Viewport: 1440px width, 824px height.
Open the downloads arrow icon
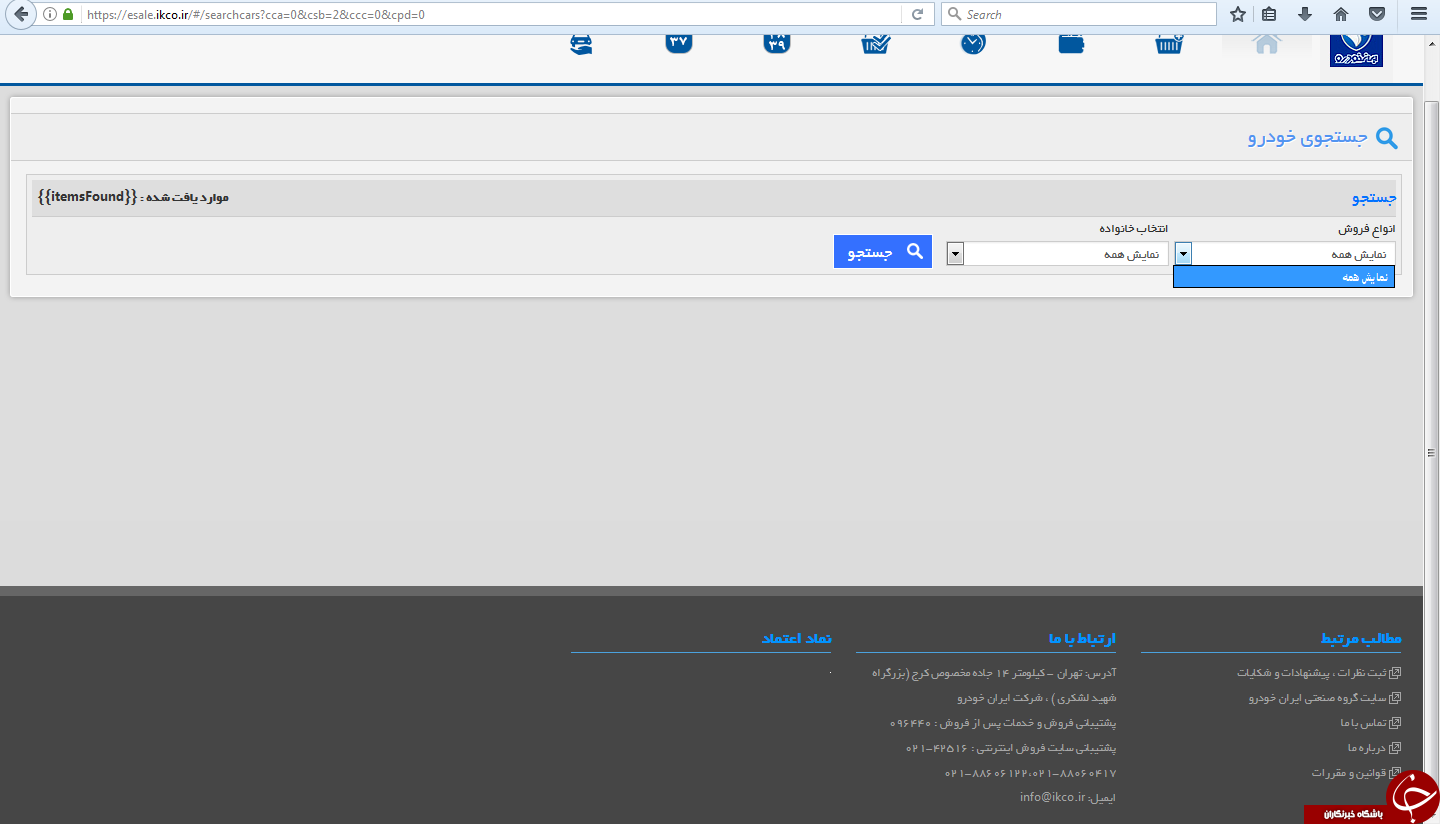click(x=1305, y=14)
